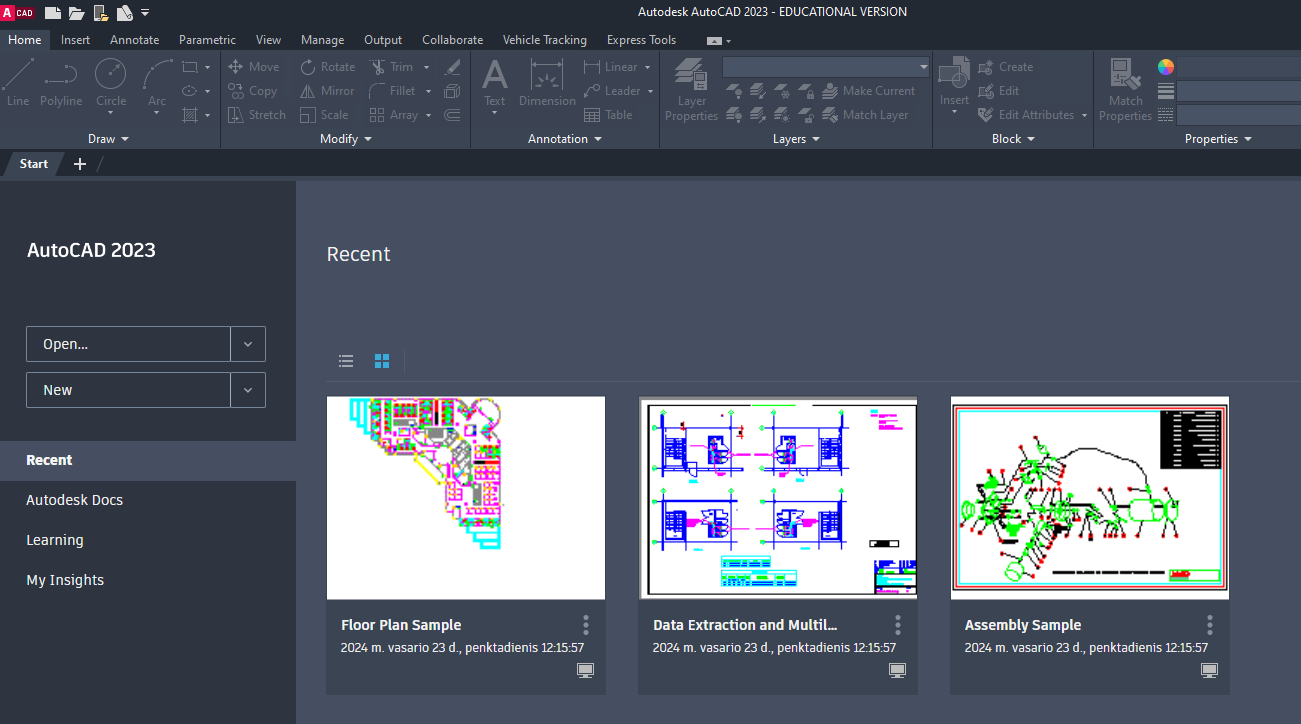1301x724 pixels.
Task: Open the Annotate ribbon tab
Action: 135,40
